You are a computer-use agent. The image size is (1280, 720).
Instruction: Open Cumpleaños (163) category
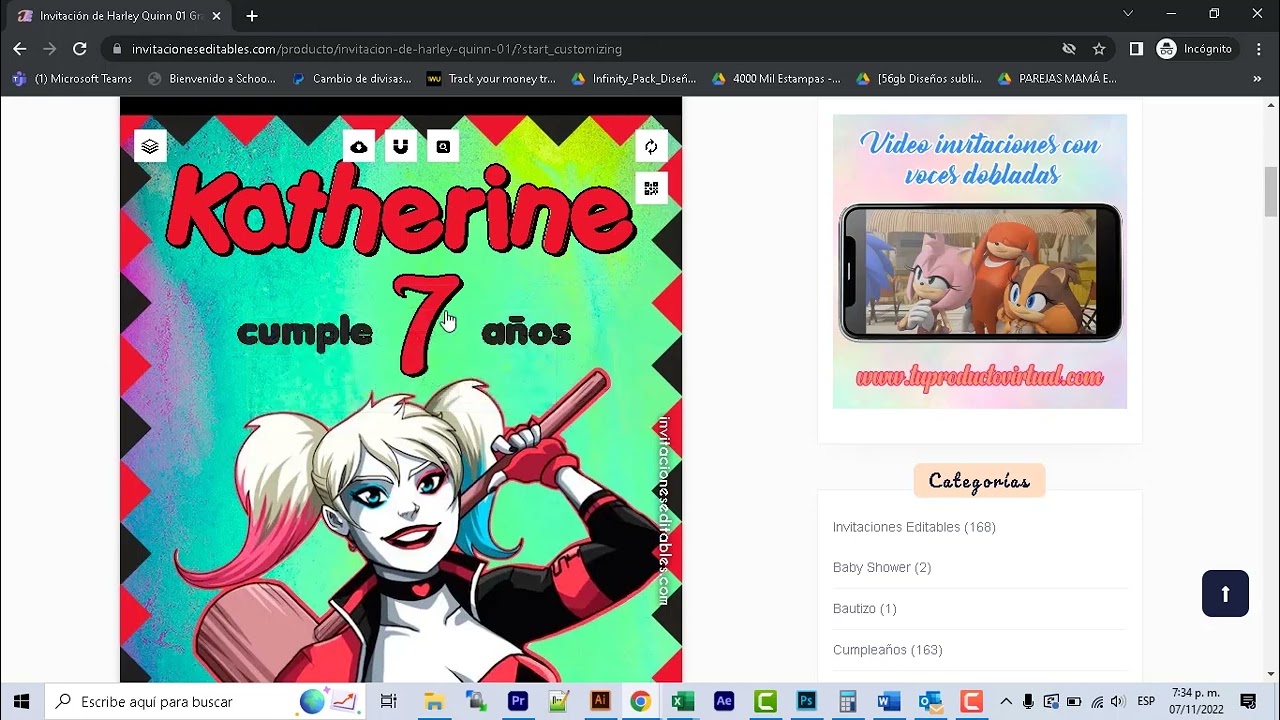click(x=888, y=650)
